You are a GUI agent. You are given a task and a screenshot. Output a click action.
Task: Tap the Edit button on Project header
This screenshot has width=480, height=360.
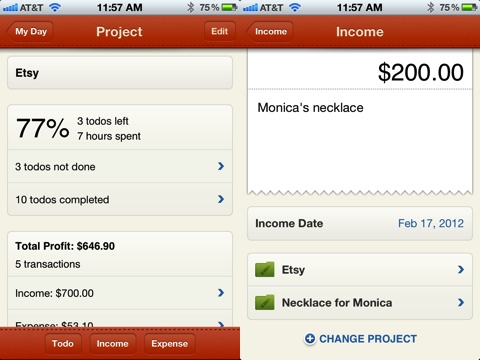tap(220, 31)
